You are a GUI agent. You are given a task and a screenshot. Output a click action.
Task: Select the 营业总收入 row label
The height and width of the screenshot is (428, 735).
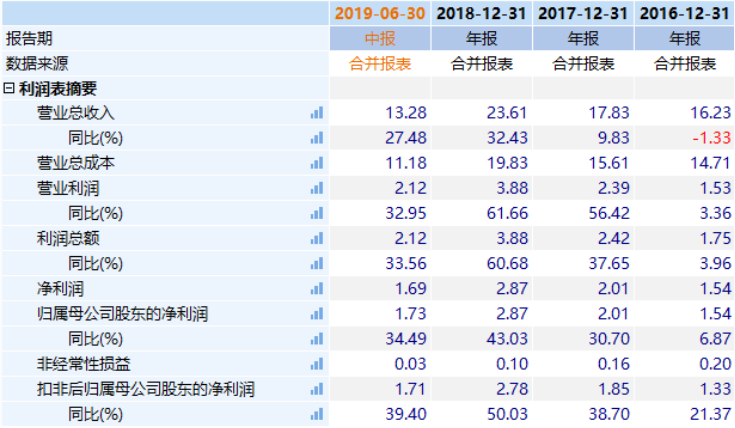coord(75,113)
